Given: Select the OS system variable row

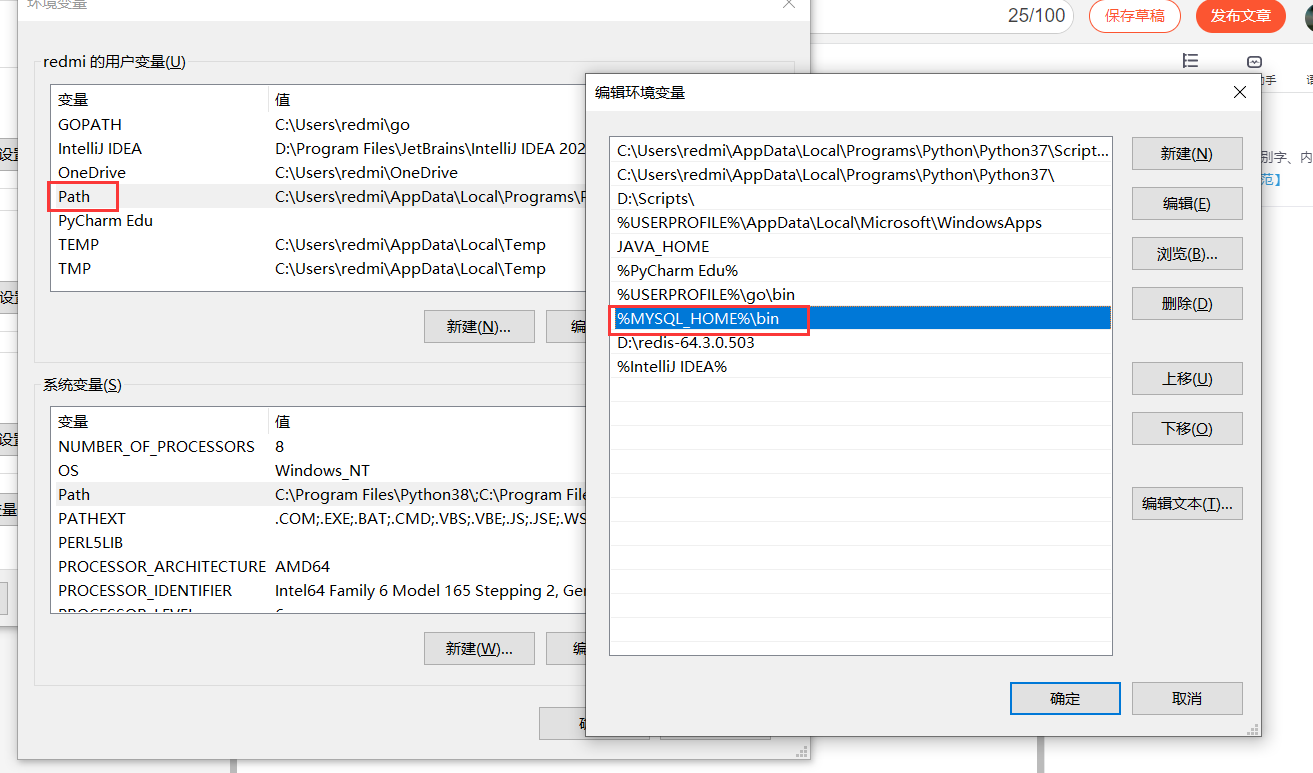Looking at the screenshot, I should [x=318, y=471].
